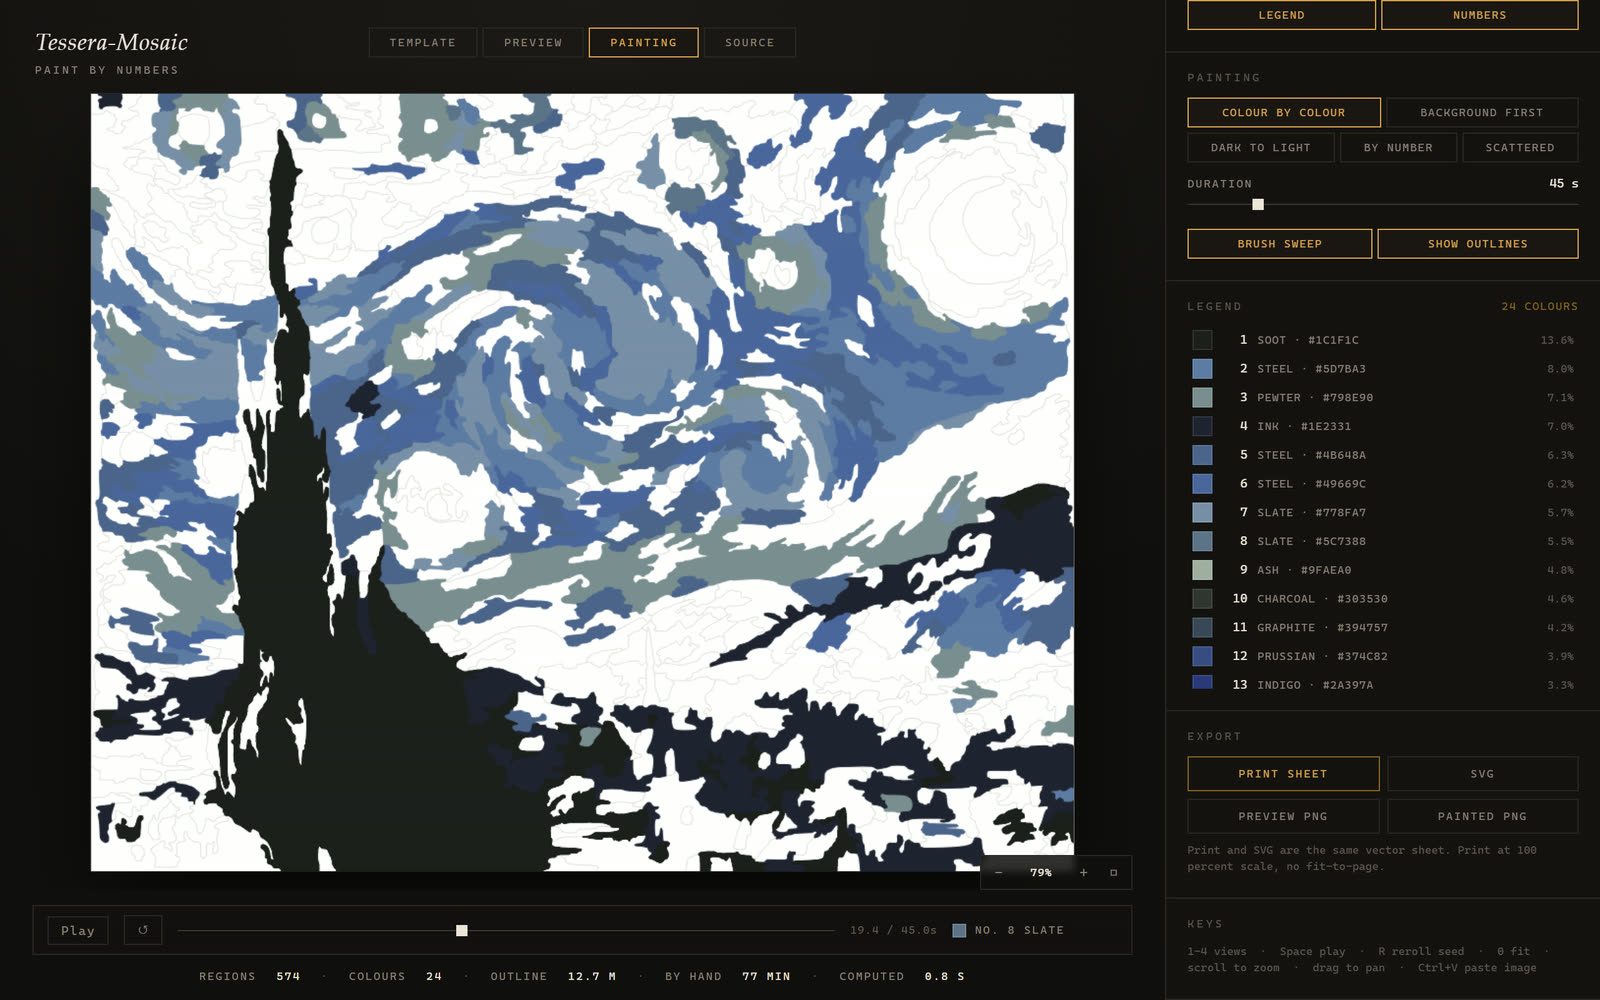Pick Scattered painting order
The height and width of the screenshot is (1000, 1600).
[1519, 147]
